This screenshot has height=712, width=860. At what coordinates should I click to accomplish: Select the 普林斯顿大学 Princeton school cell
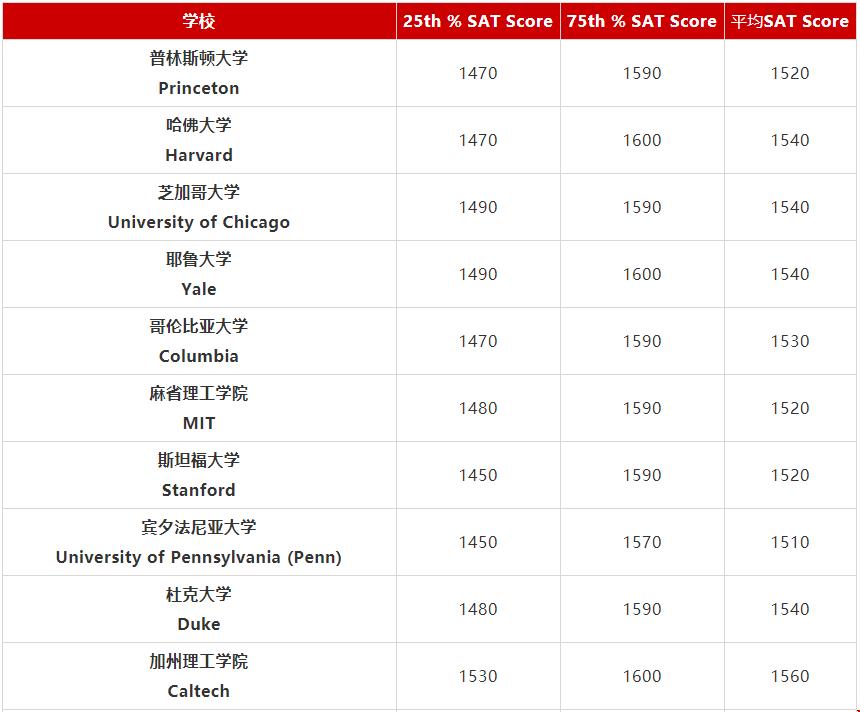pos(199,73)
